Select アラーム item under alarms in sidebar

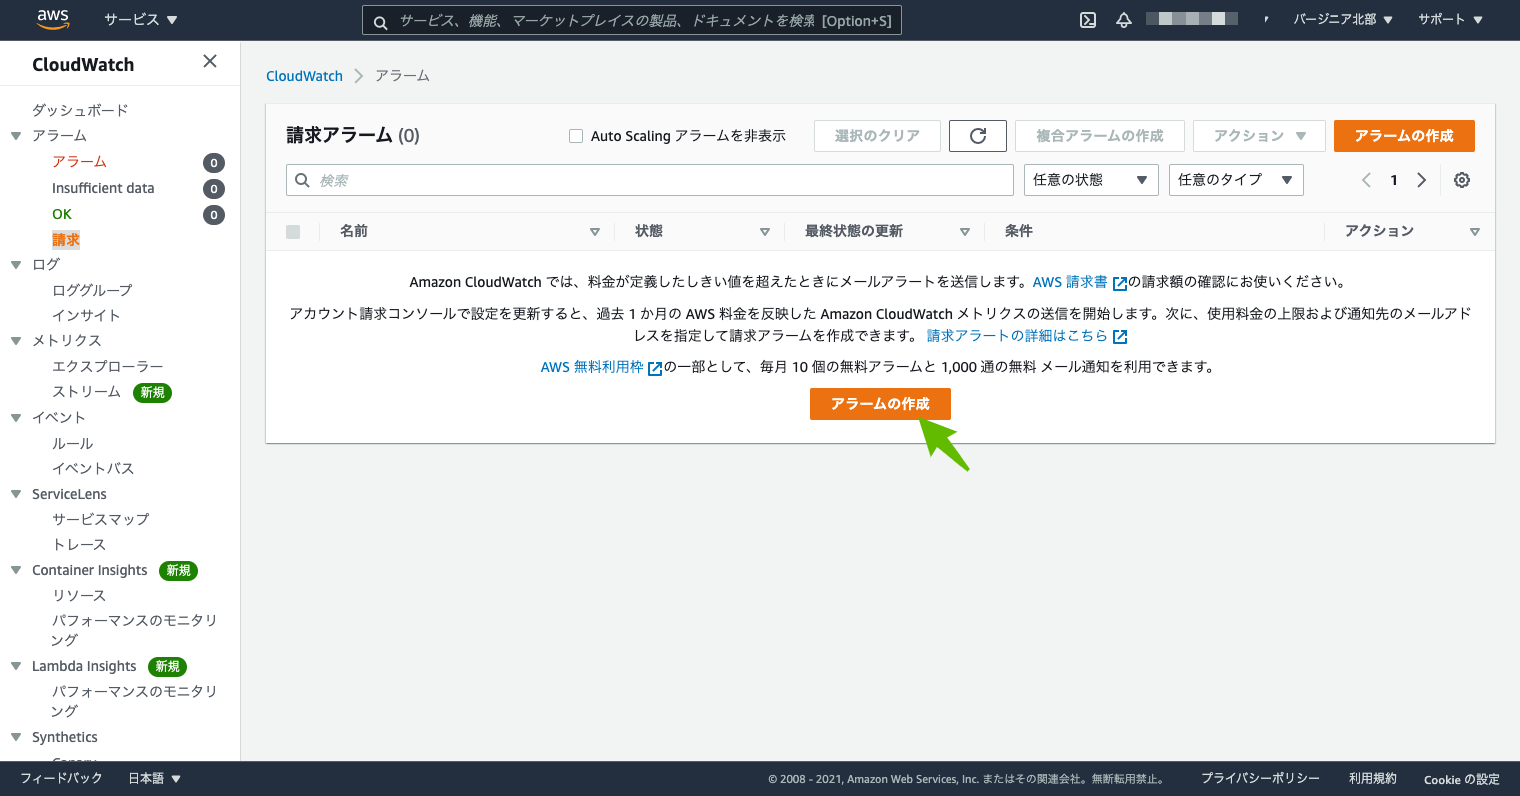coord(79,162)
